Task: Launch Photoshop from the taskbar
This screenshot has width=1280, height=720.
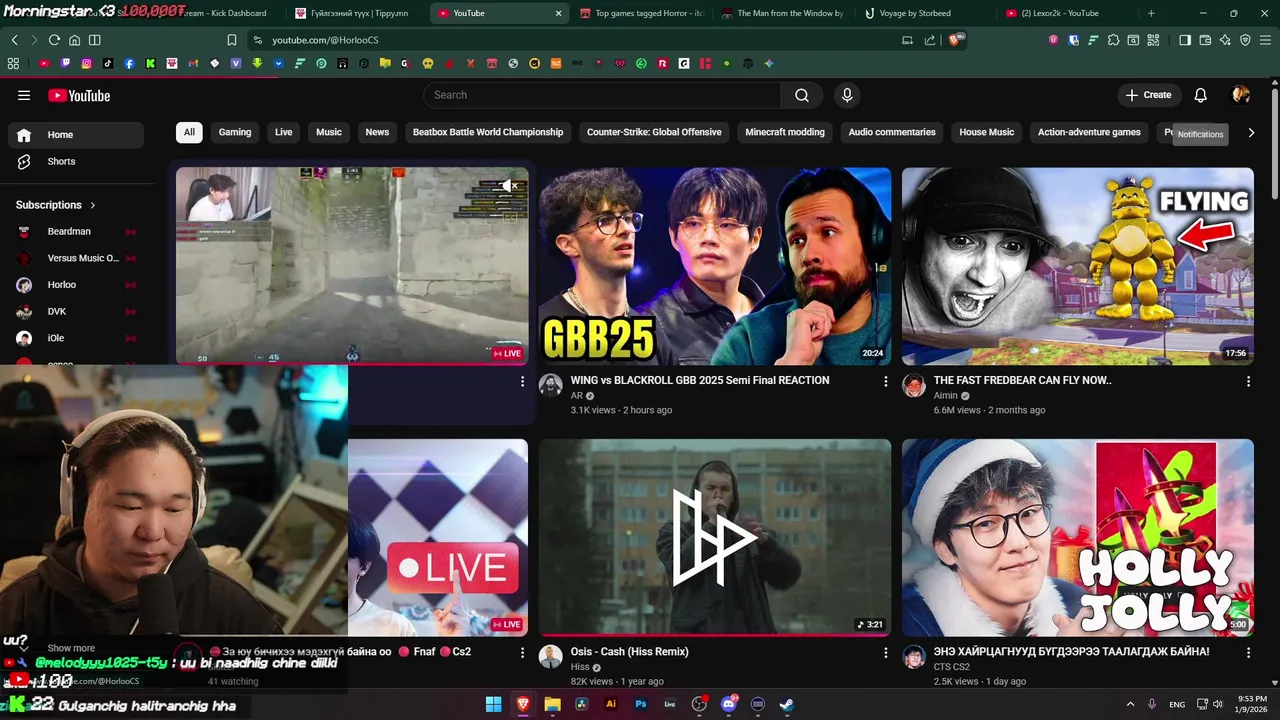Action: point(641,704)
